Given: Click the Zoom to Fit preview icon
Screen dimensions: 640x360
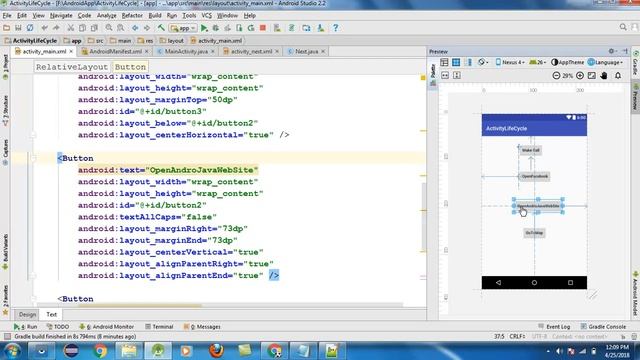Looking at the screenshot, I should coord(591,76).
